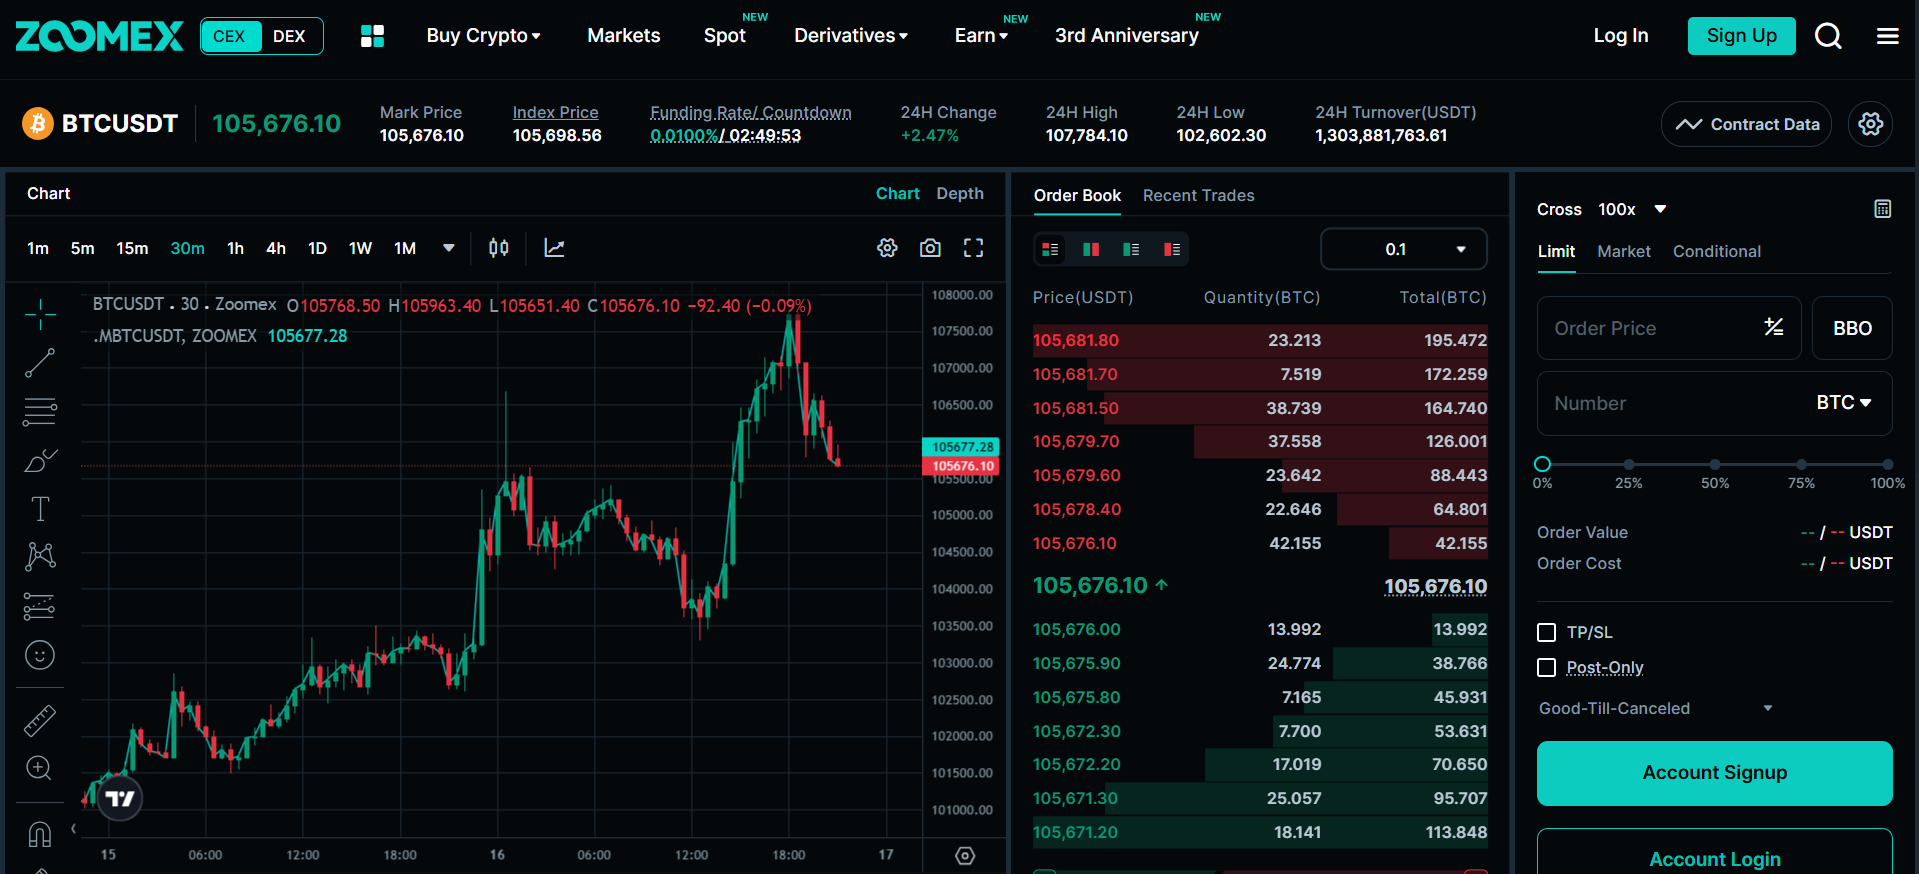1919x874 pixels.
Task: Enable the TP/SL checkbox
Action: (1546, 632)
